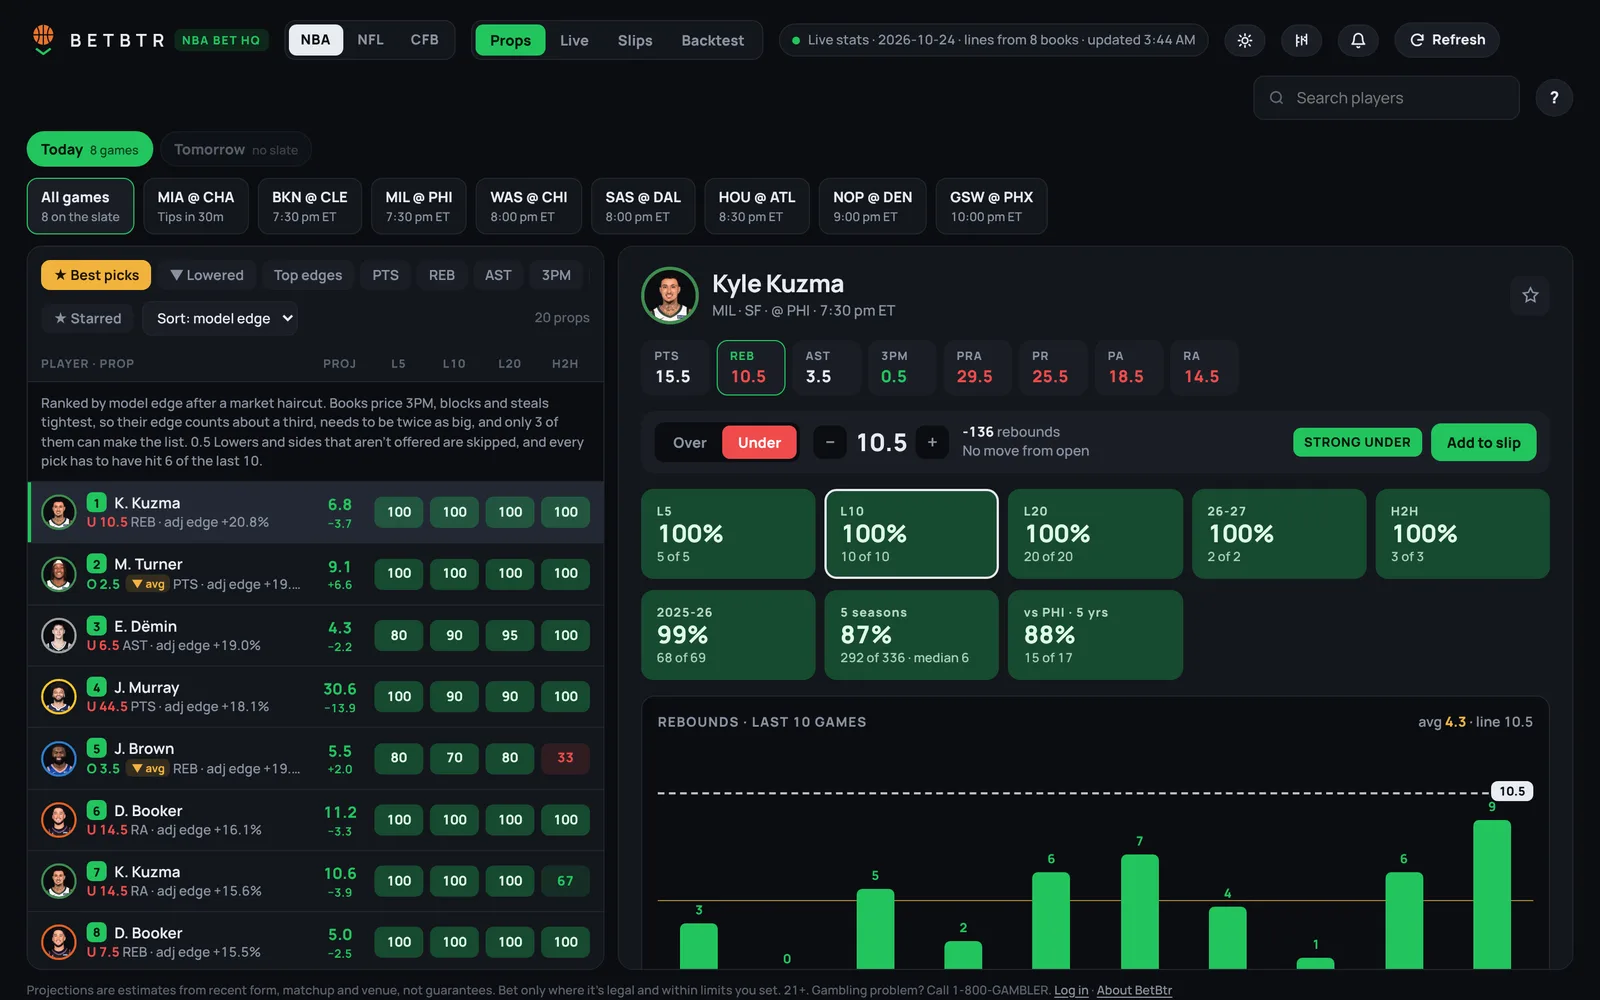Screen dimensions: 1600x1000
Task: Open the L5 100% hit-rate card
Action: [728, 534]
